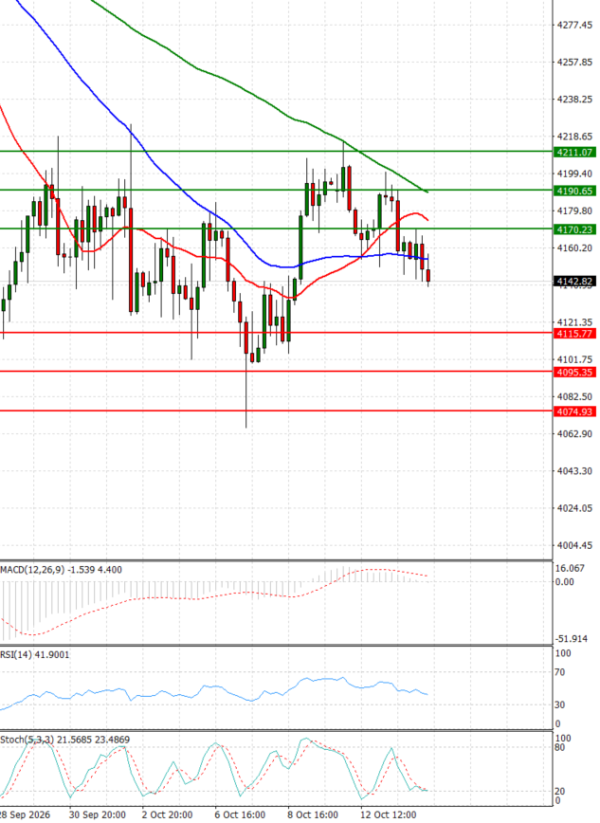Click the 4179.80 price axis label
This screenshot has width=600, height=823.
[575, 211]
